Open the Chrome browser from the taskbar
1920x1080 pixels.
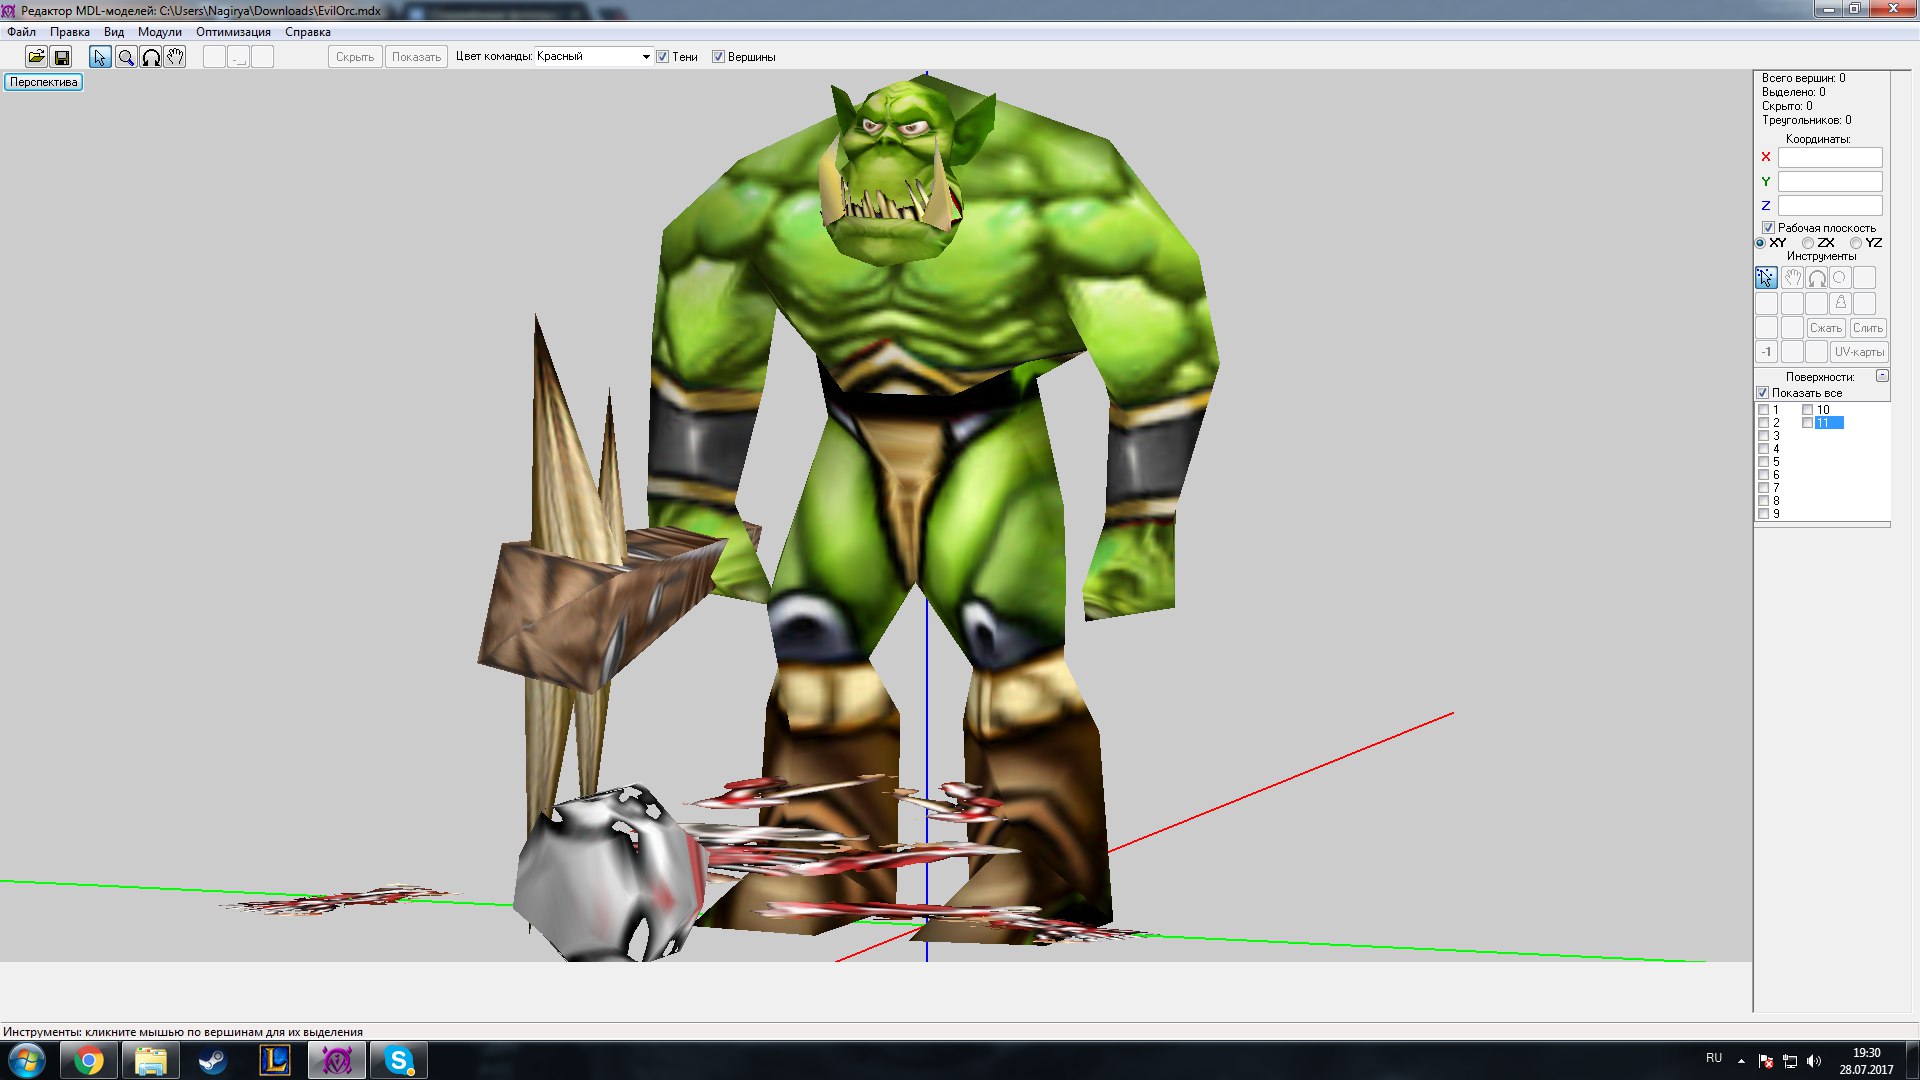(89, 1060)
